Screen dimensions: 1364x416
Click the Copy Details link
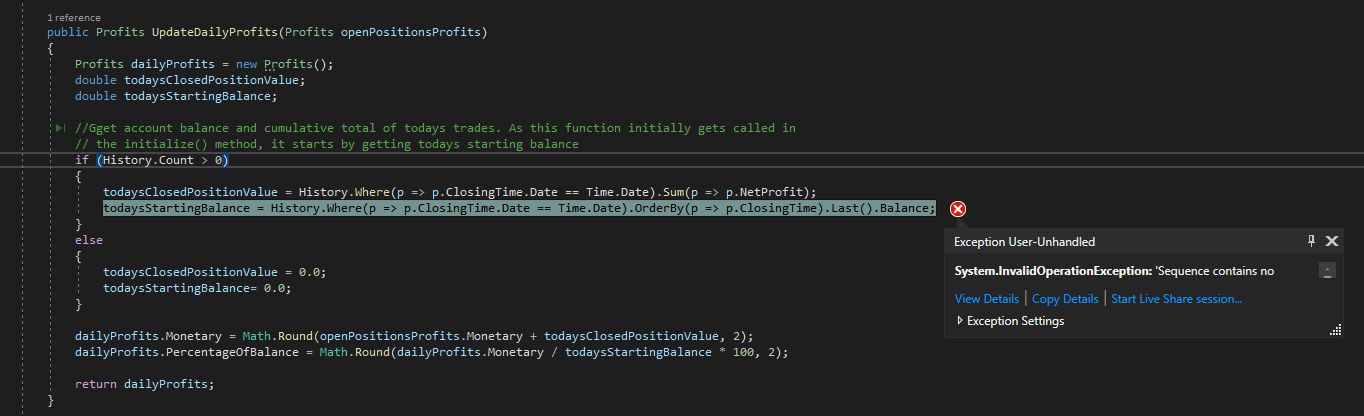[x=1065, y=299]
